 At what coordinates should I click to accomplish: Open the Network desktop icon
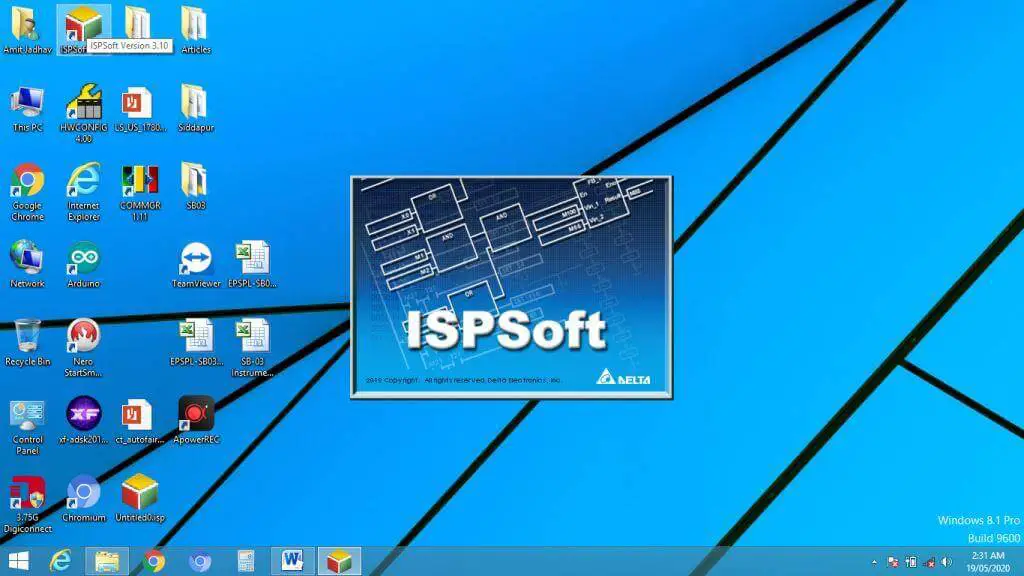pyautogui.click(x=27, y=264)
